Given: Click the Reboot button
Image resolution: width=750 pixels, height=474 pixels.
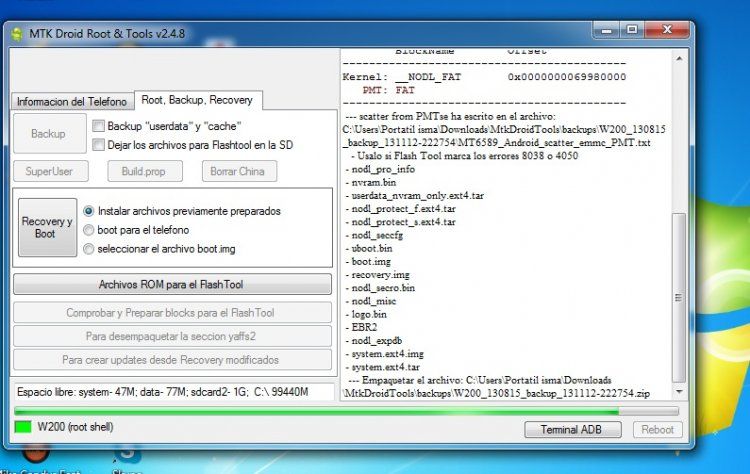Looking at the screenshot, I should (658, 430).
